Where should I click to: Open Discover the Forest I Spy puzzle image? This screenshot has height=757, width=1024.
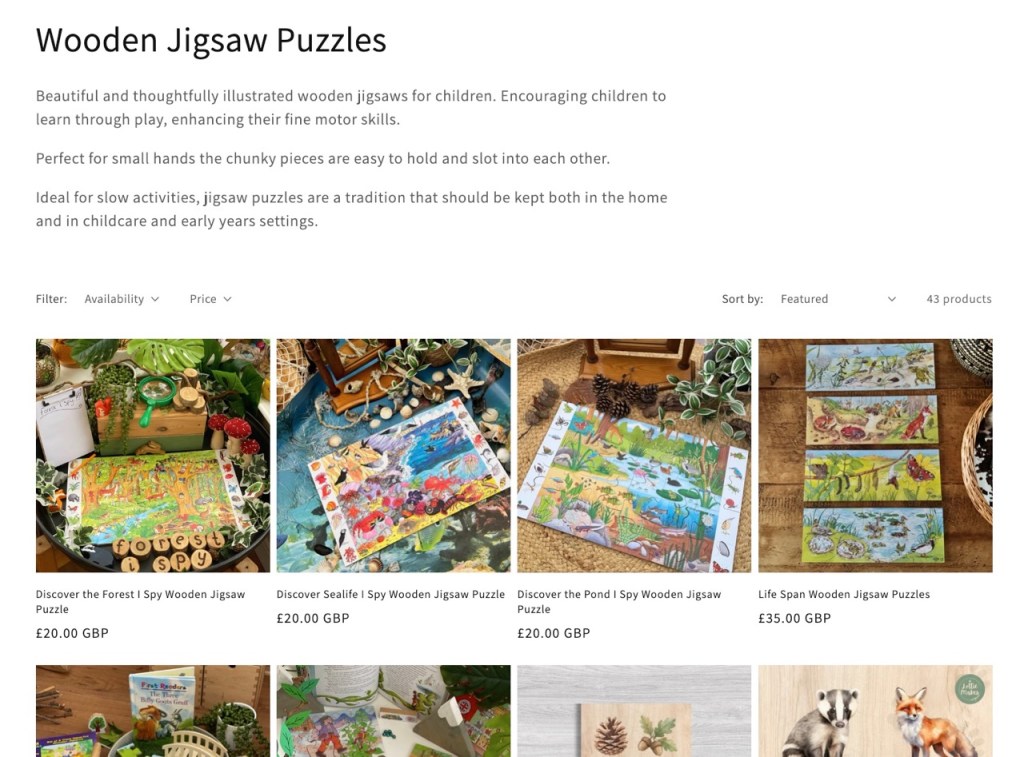(x=153, y=455)
